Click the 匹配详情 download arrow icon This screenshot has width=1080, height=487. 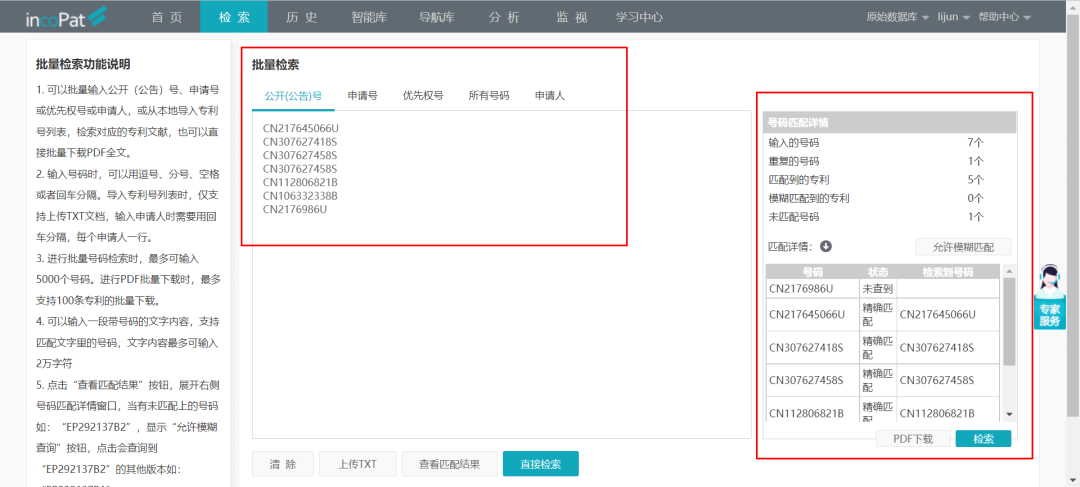coord(825,247)
